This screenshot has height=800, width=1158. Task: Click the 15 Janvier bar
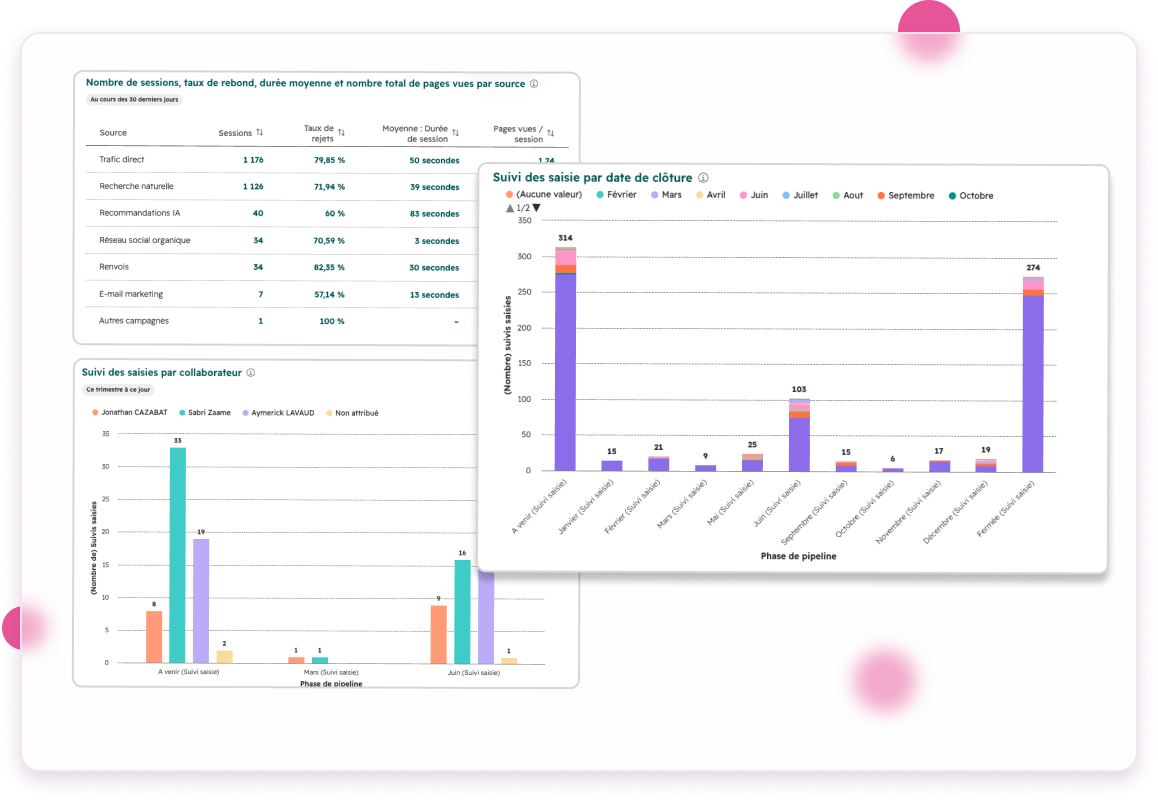pos(611,466)
